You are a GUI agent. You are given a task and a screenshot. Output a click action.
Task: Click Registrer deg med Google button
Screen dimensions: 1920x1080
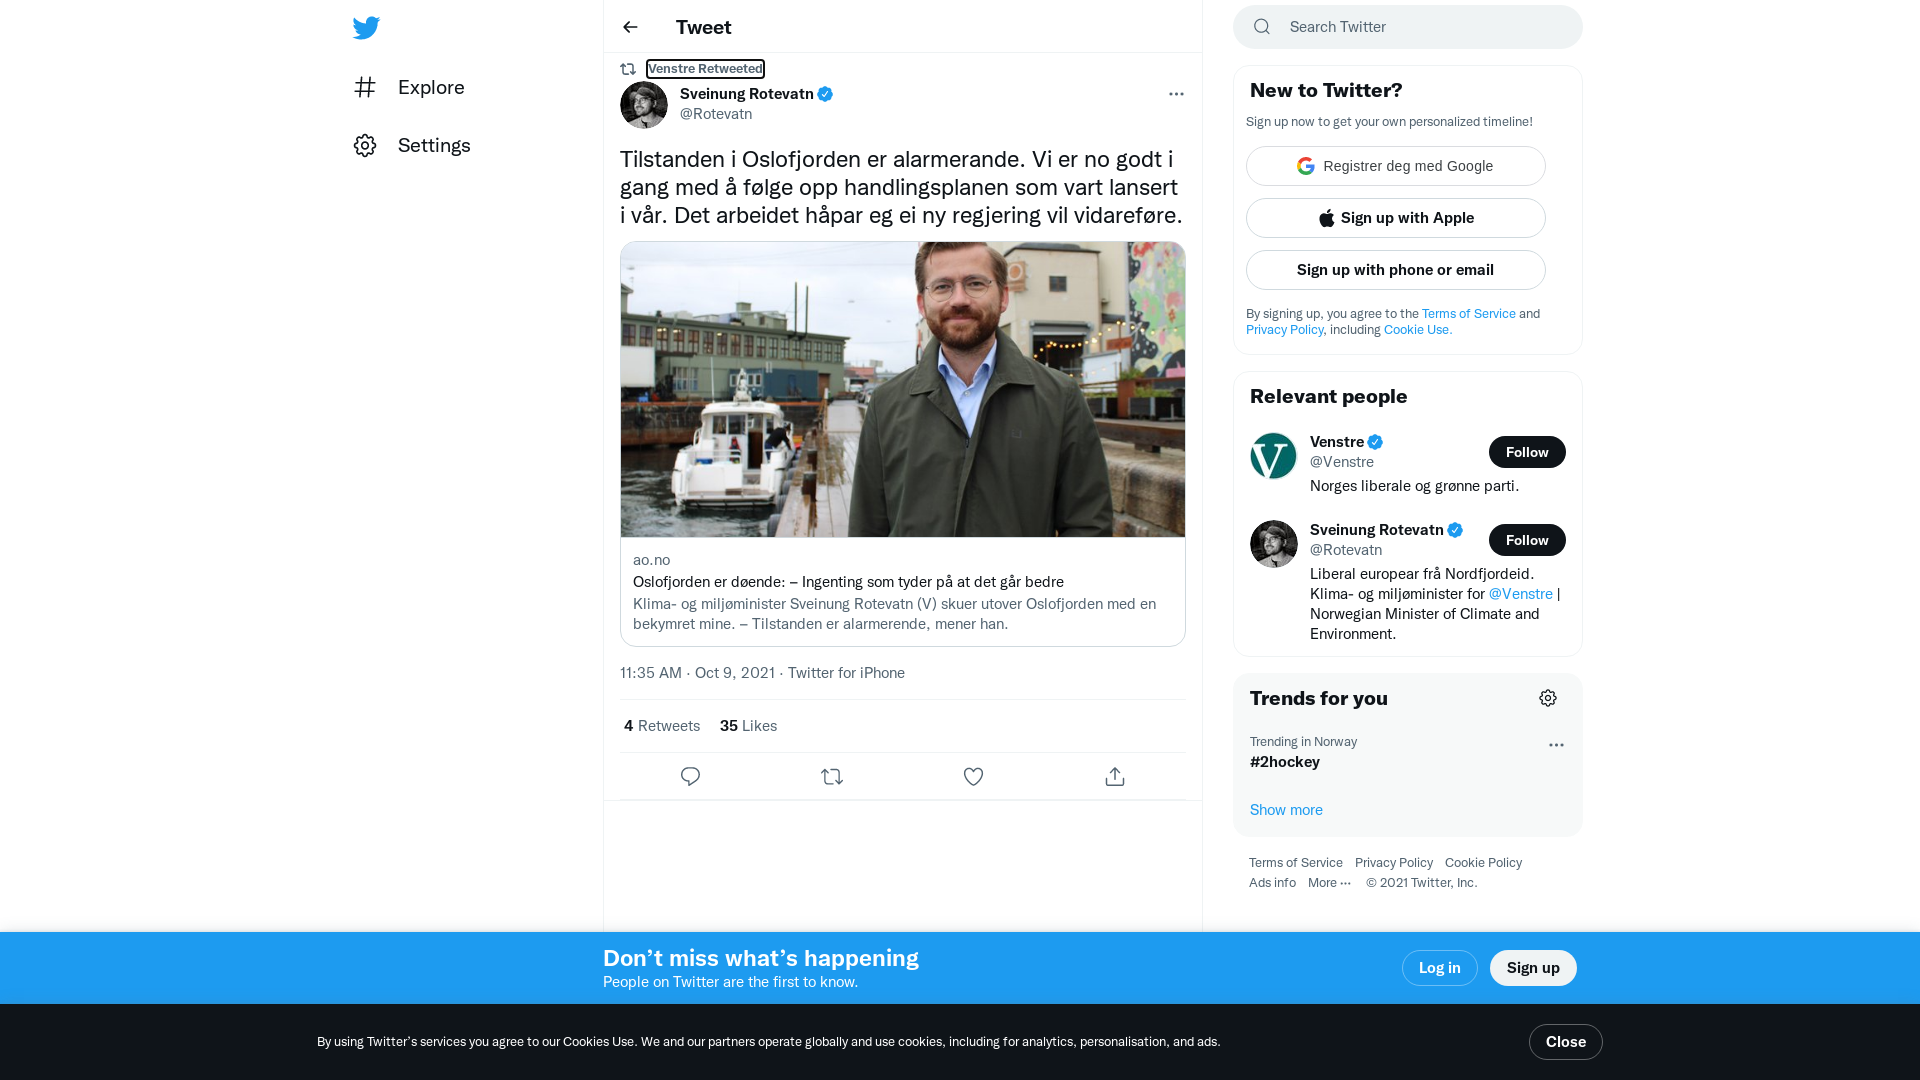[1396, 166]
